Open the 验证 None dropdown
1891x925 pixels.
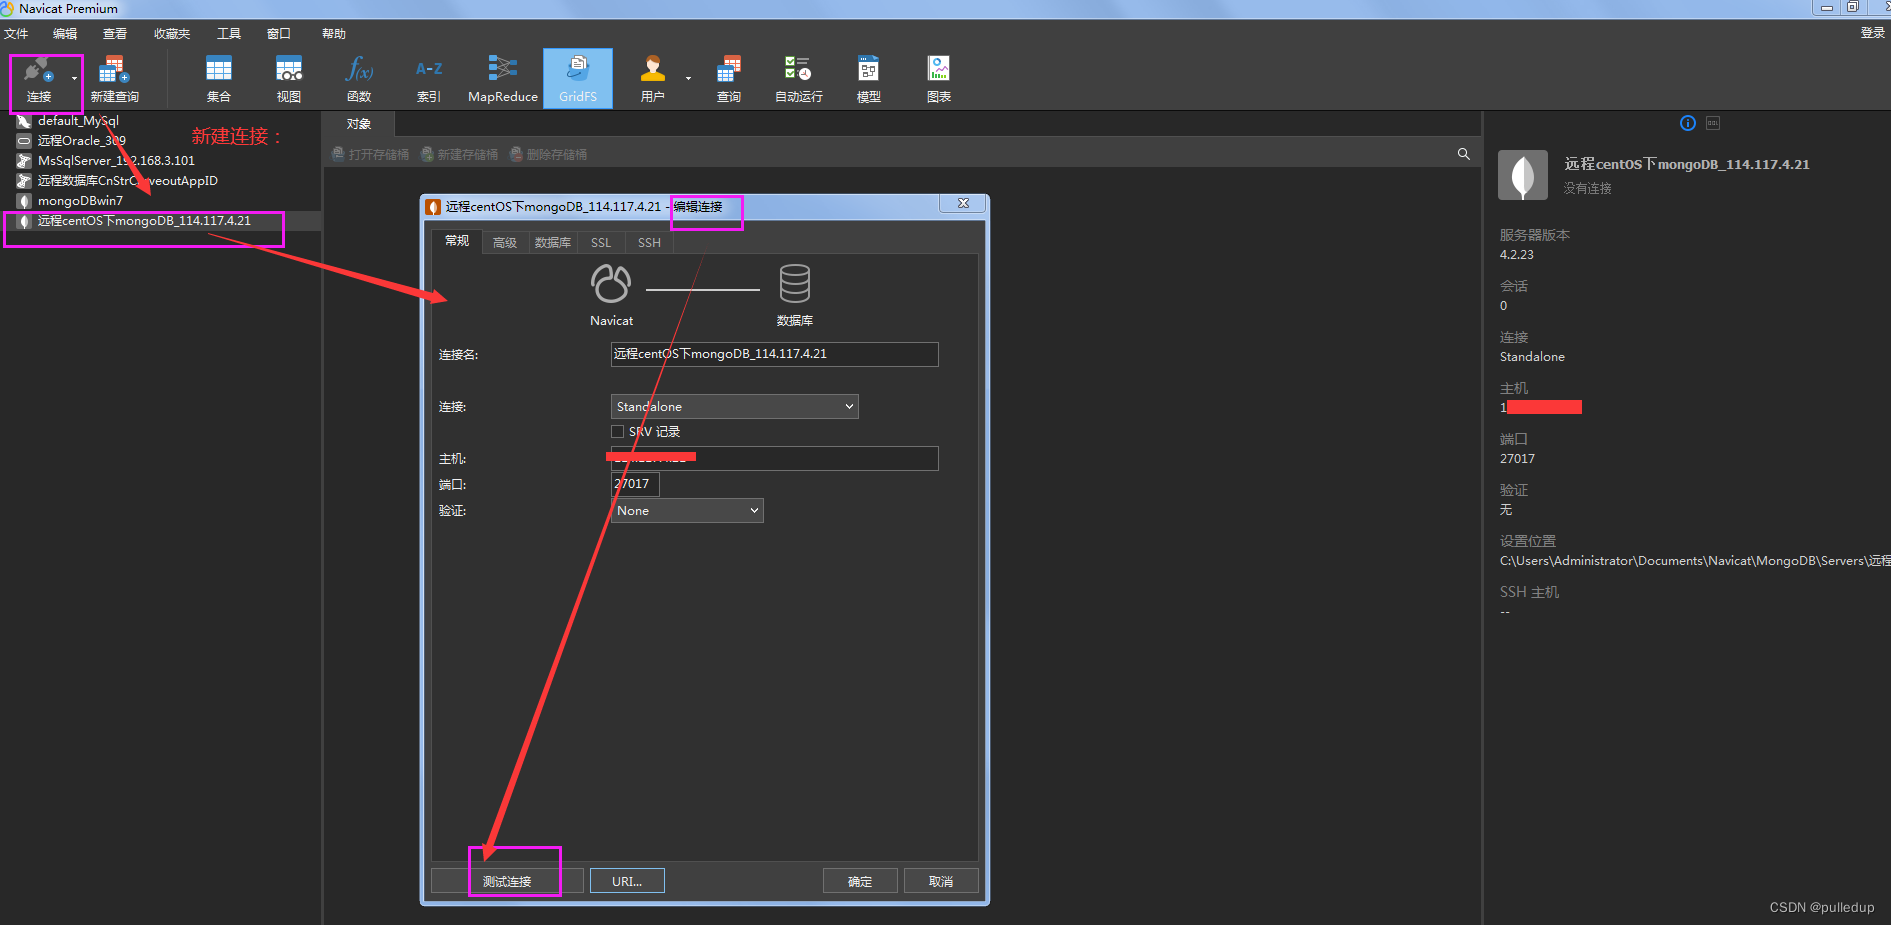(687, 510)
